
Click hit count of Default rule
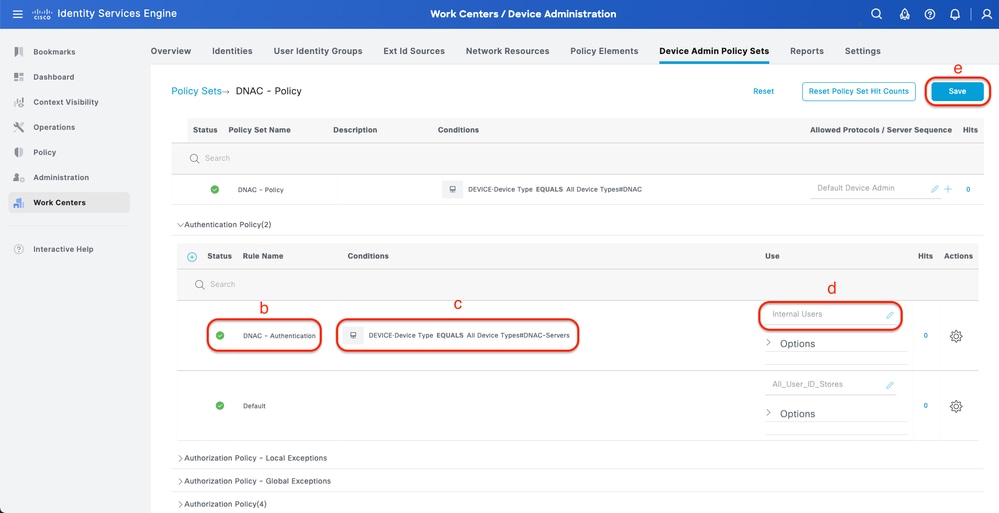pyautogui.click(x=926, y=405)
